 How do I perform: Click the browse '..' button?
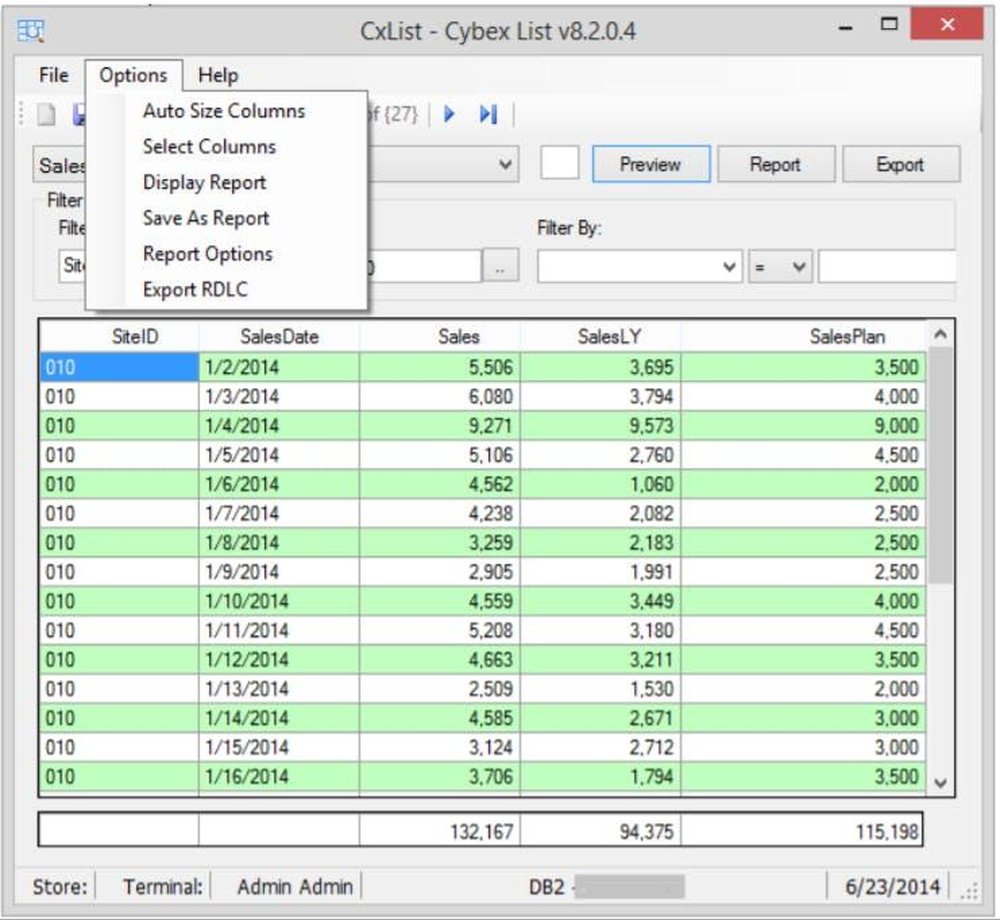click(500, 267)
